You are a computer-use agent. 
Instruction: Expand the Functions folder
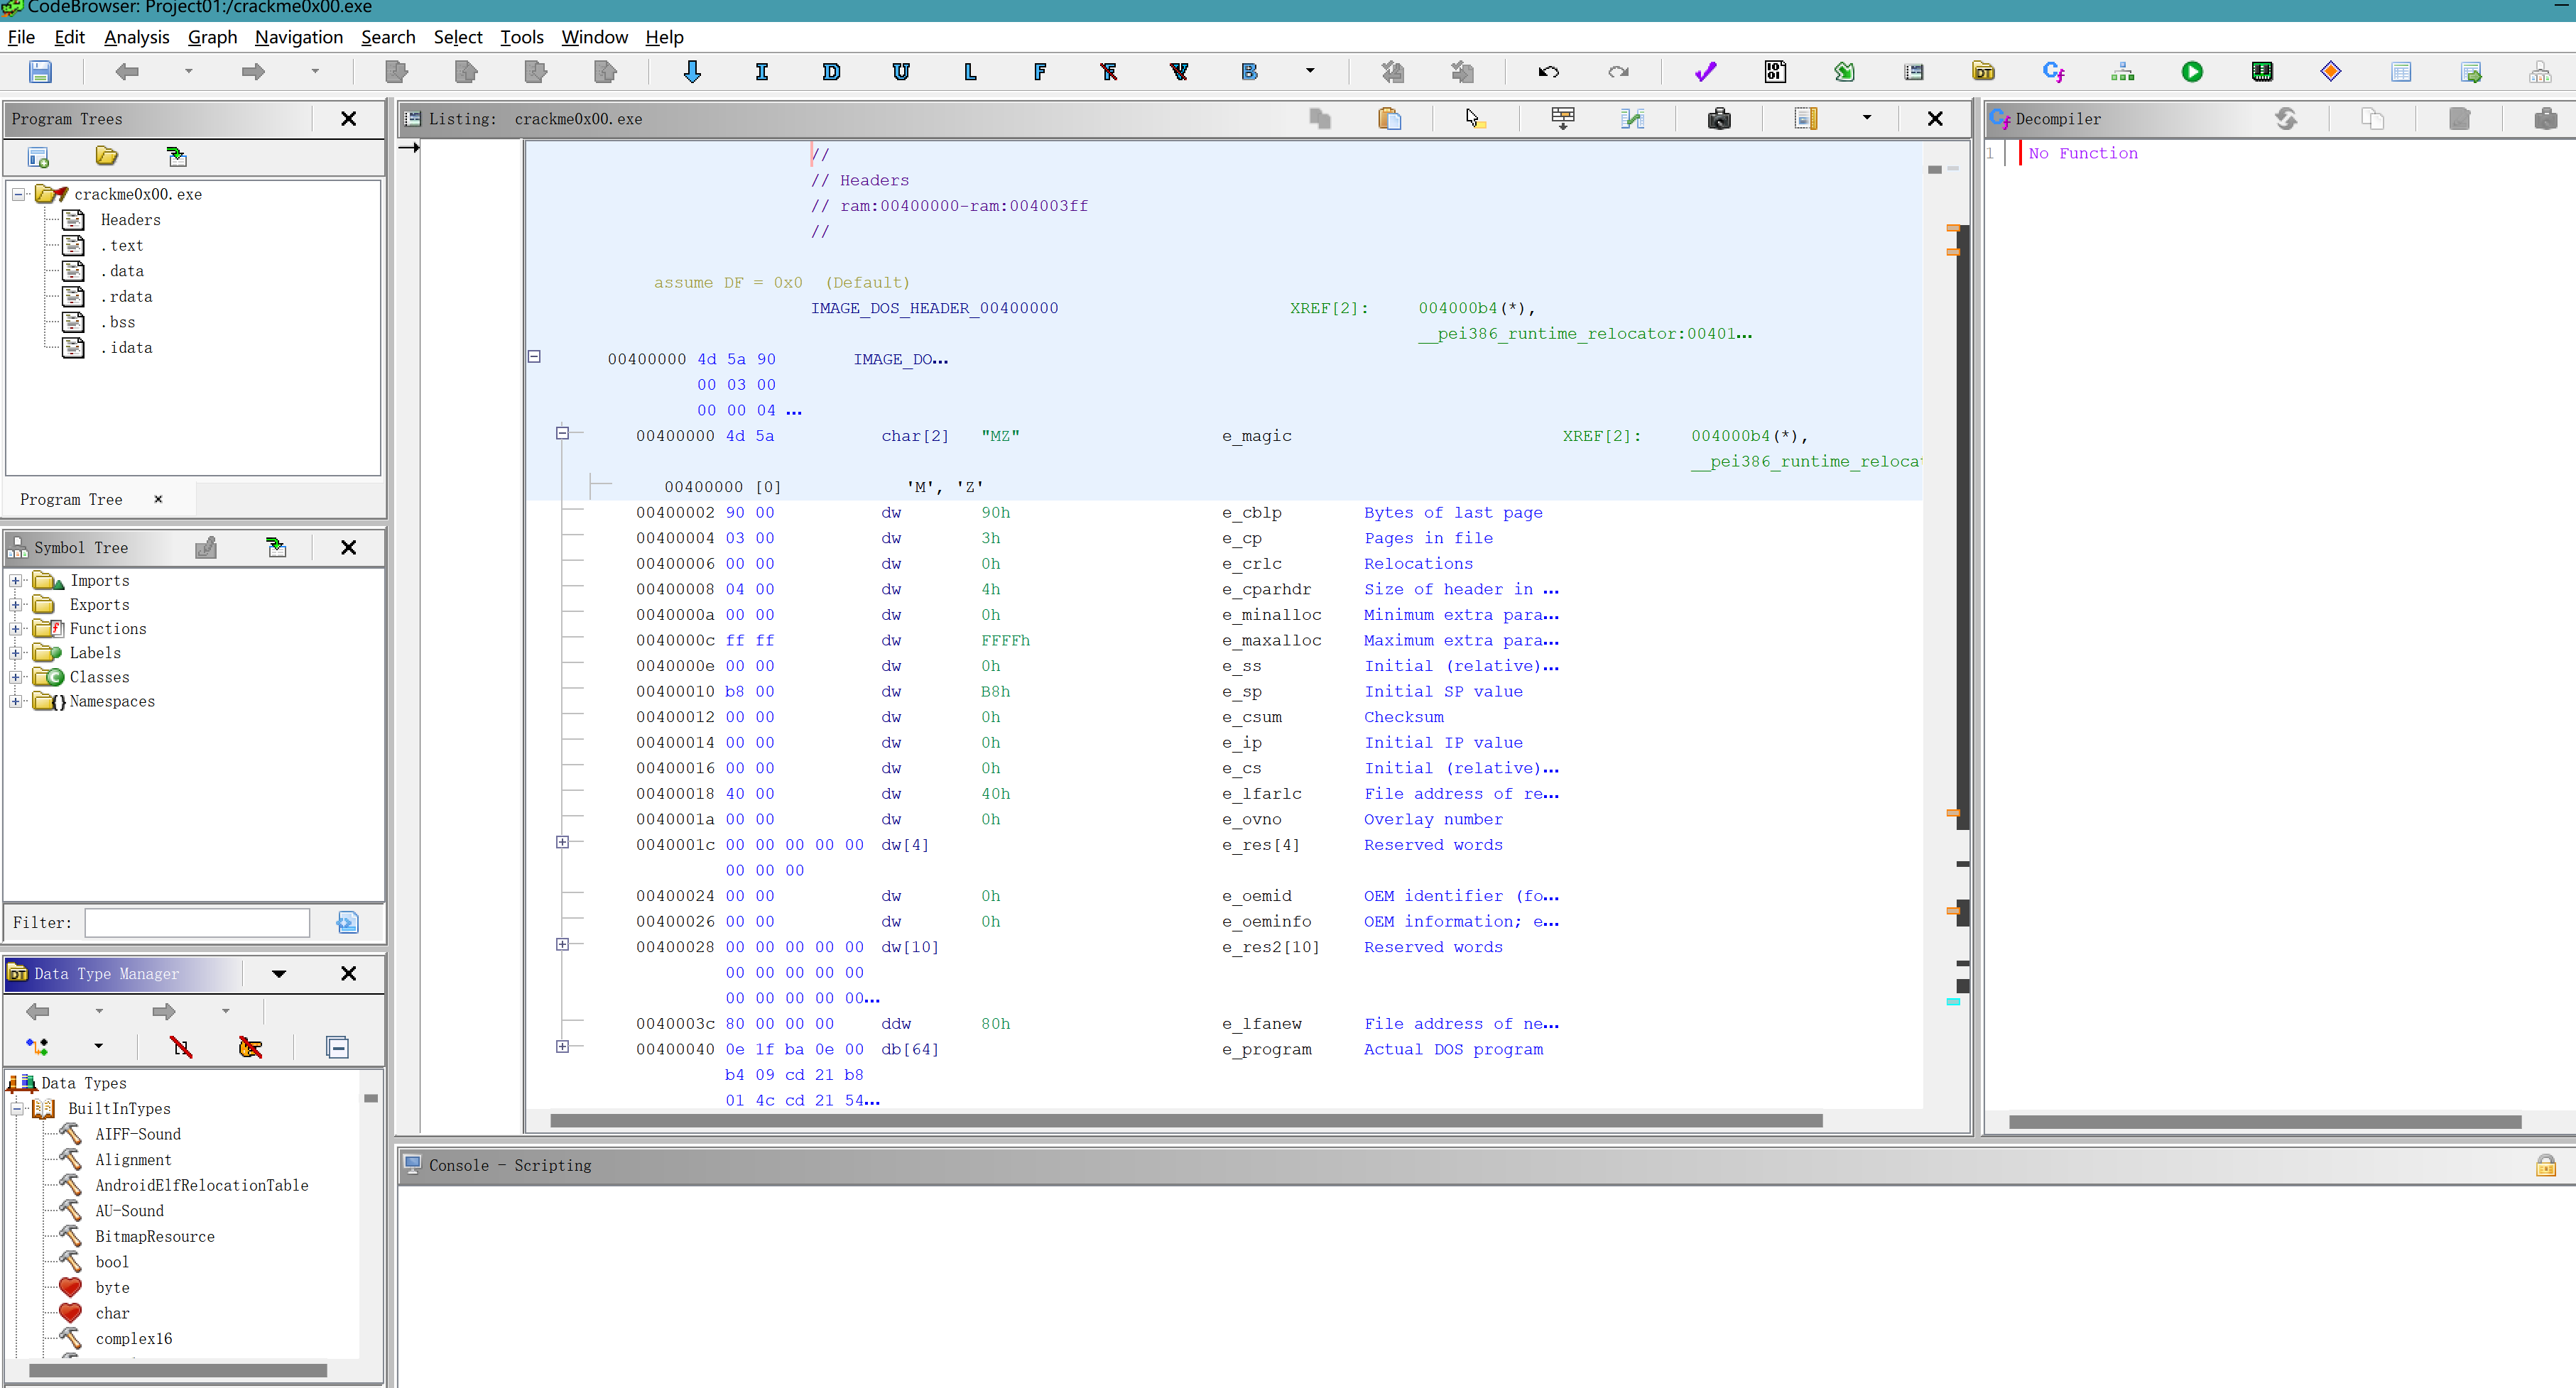point(16,629)
